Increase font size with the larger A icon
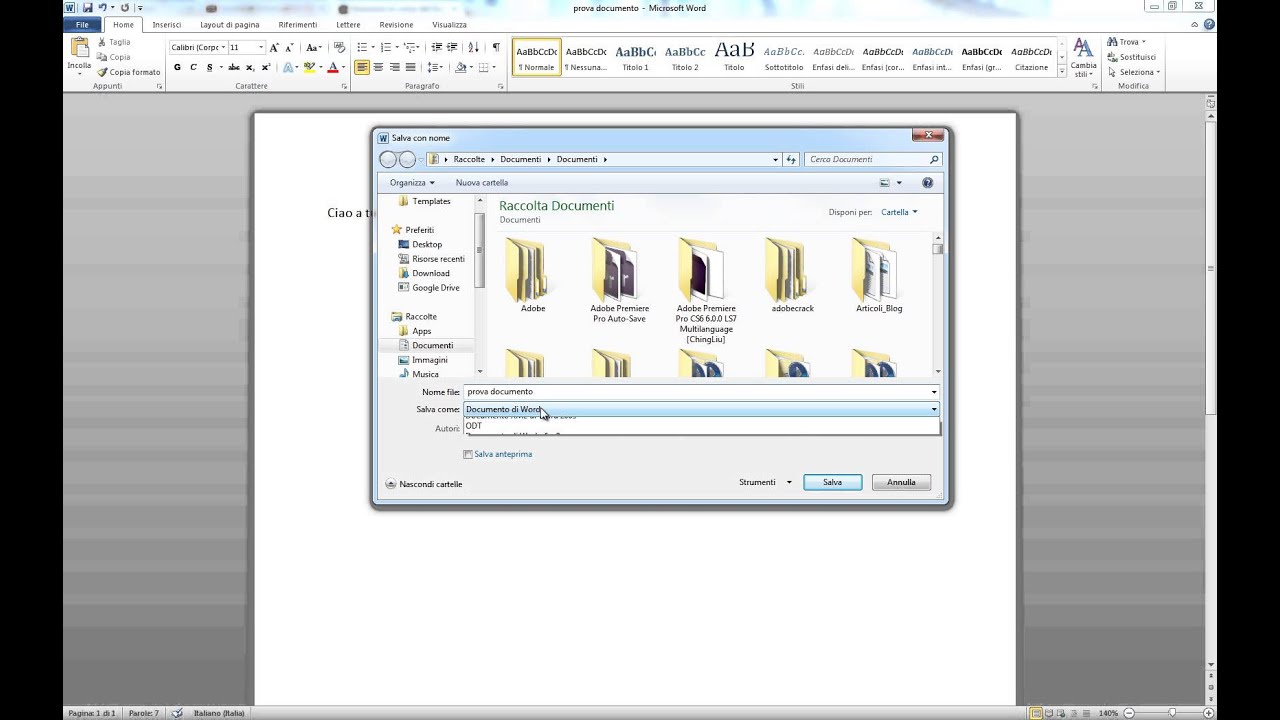 pos(275,47)
